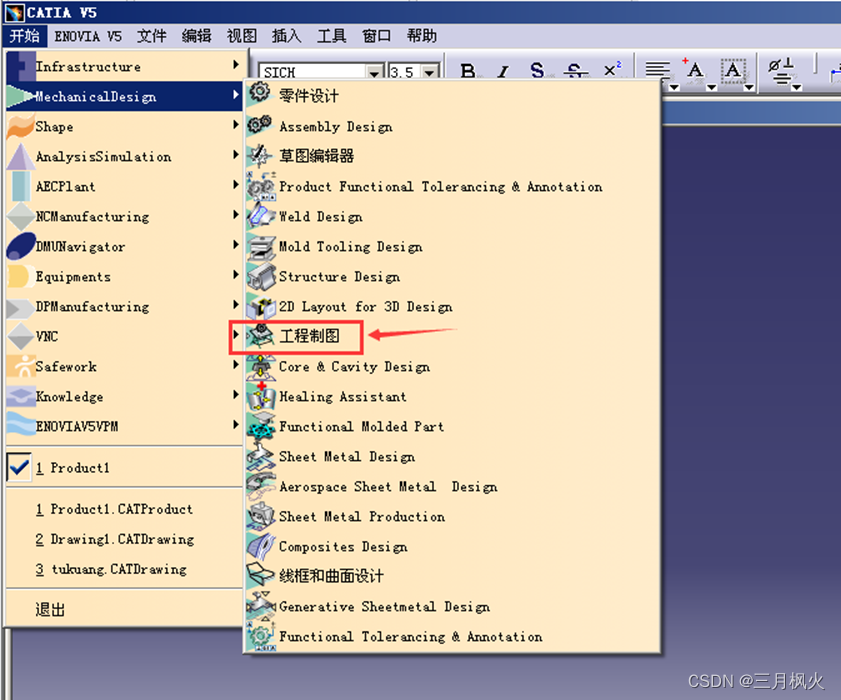
Task: Click the Mold Tooling Design icon
Action: coord(261,246)
